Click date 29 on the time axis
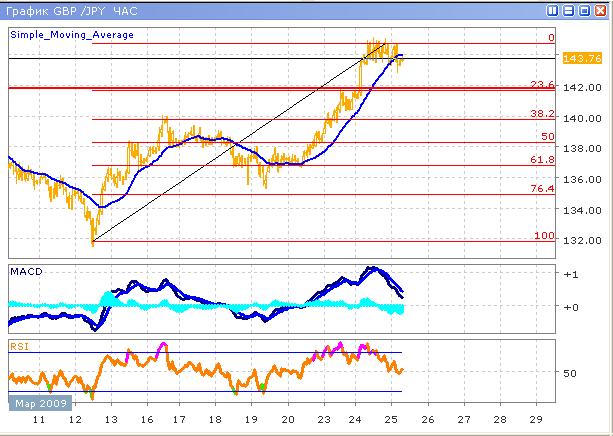 pos(537,422)
